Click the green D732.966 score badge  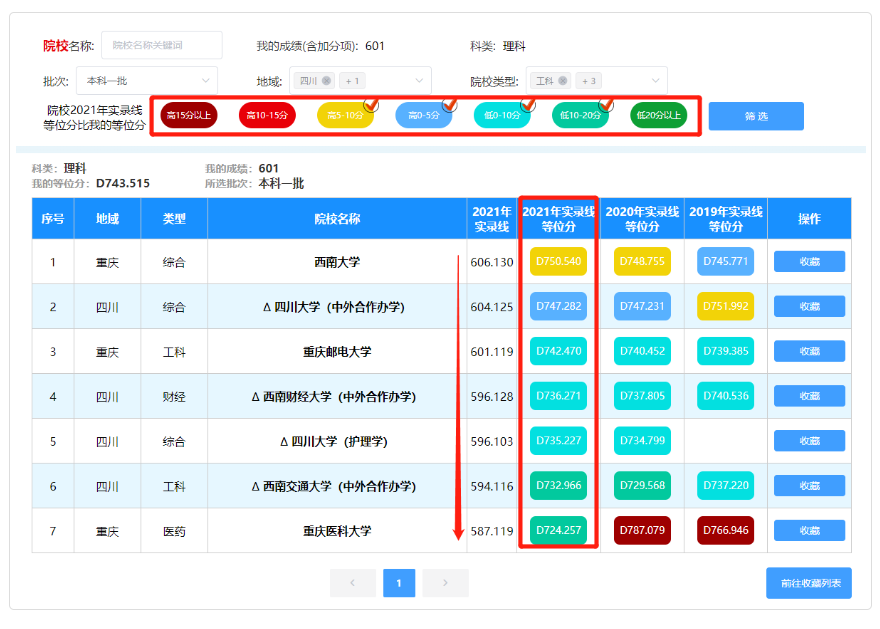(558, 486)
